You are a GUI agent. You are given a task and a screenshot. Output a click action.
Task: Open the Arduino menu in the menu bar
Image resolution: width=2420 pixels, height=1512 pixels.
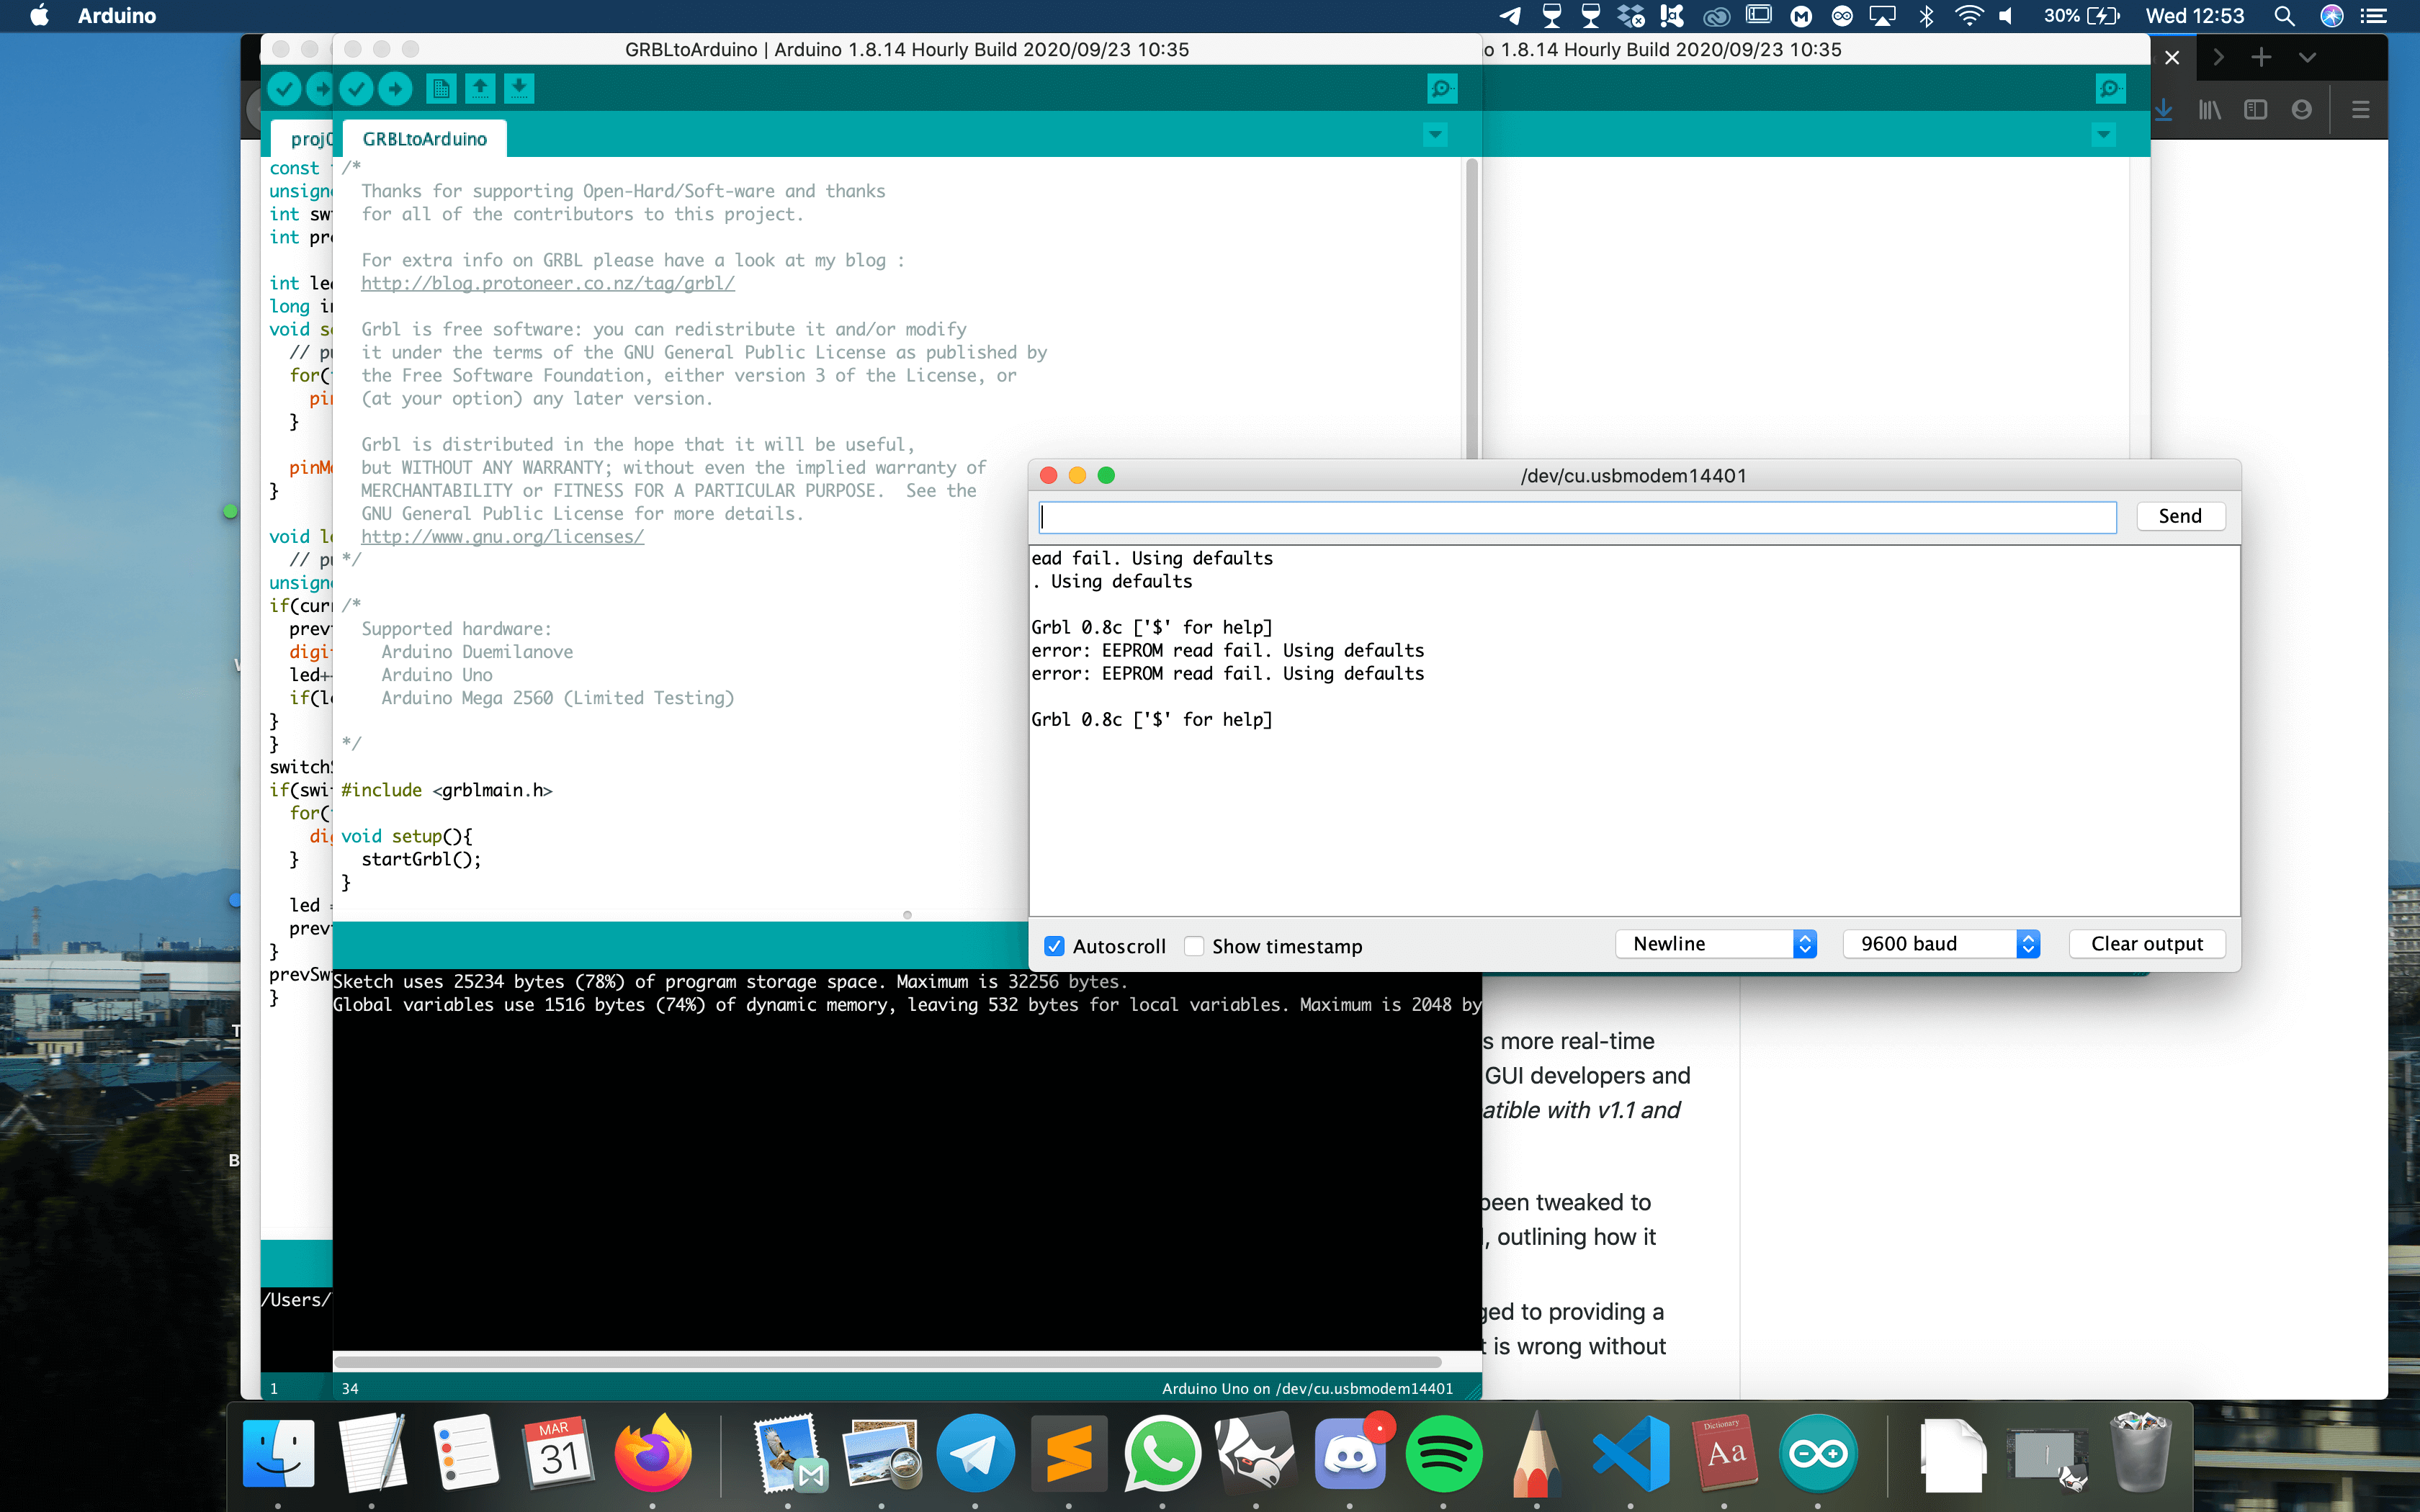117,16
